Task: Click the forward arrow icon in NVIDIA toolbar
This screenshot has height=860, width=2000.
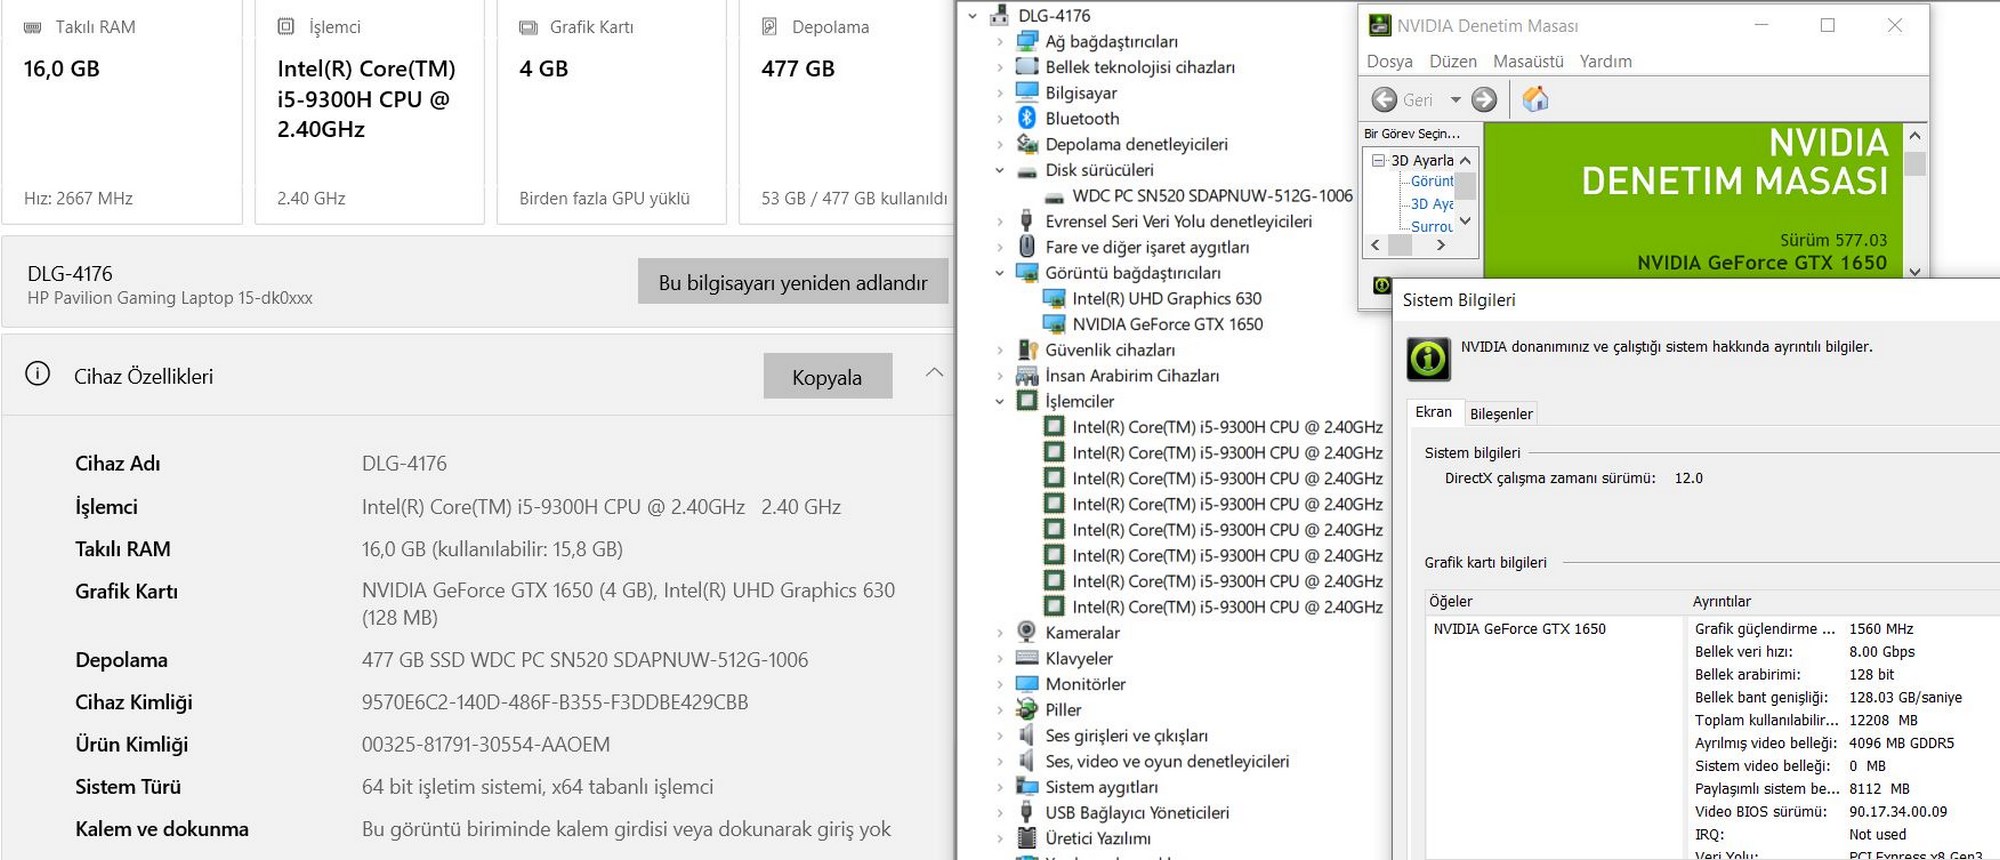Action: [1485, 99]
